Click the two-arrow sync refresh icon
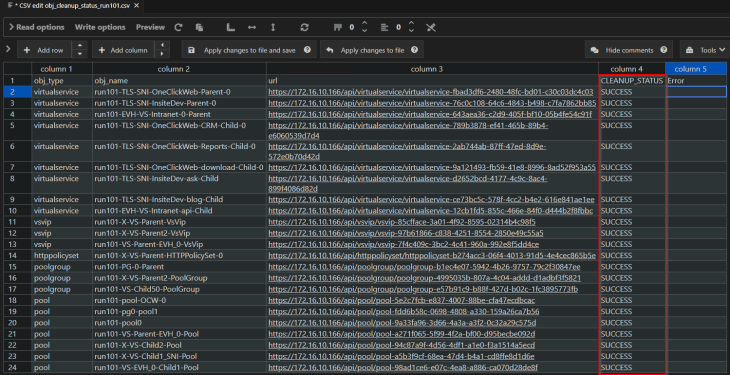The image size is (730, 375). coord(304,27)
